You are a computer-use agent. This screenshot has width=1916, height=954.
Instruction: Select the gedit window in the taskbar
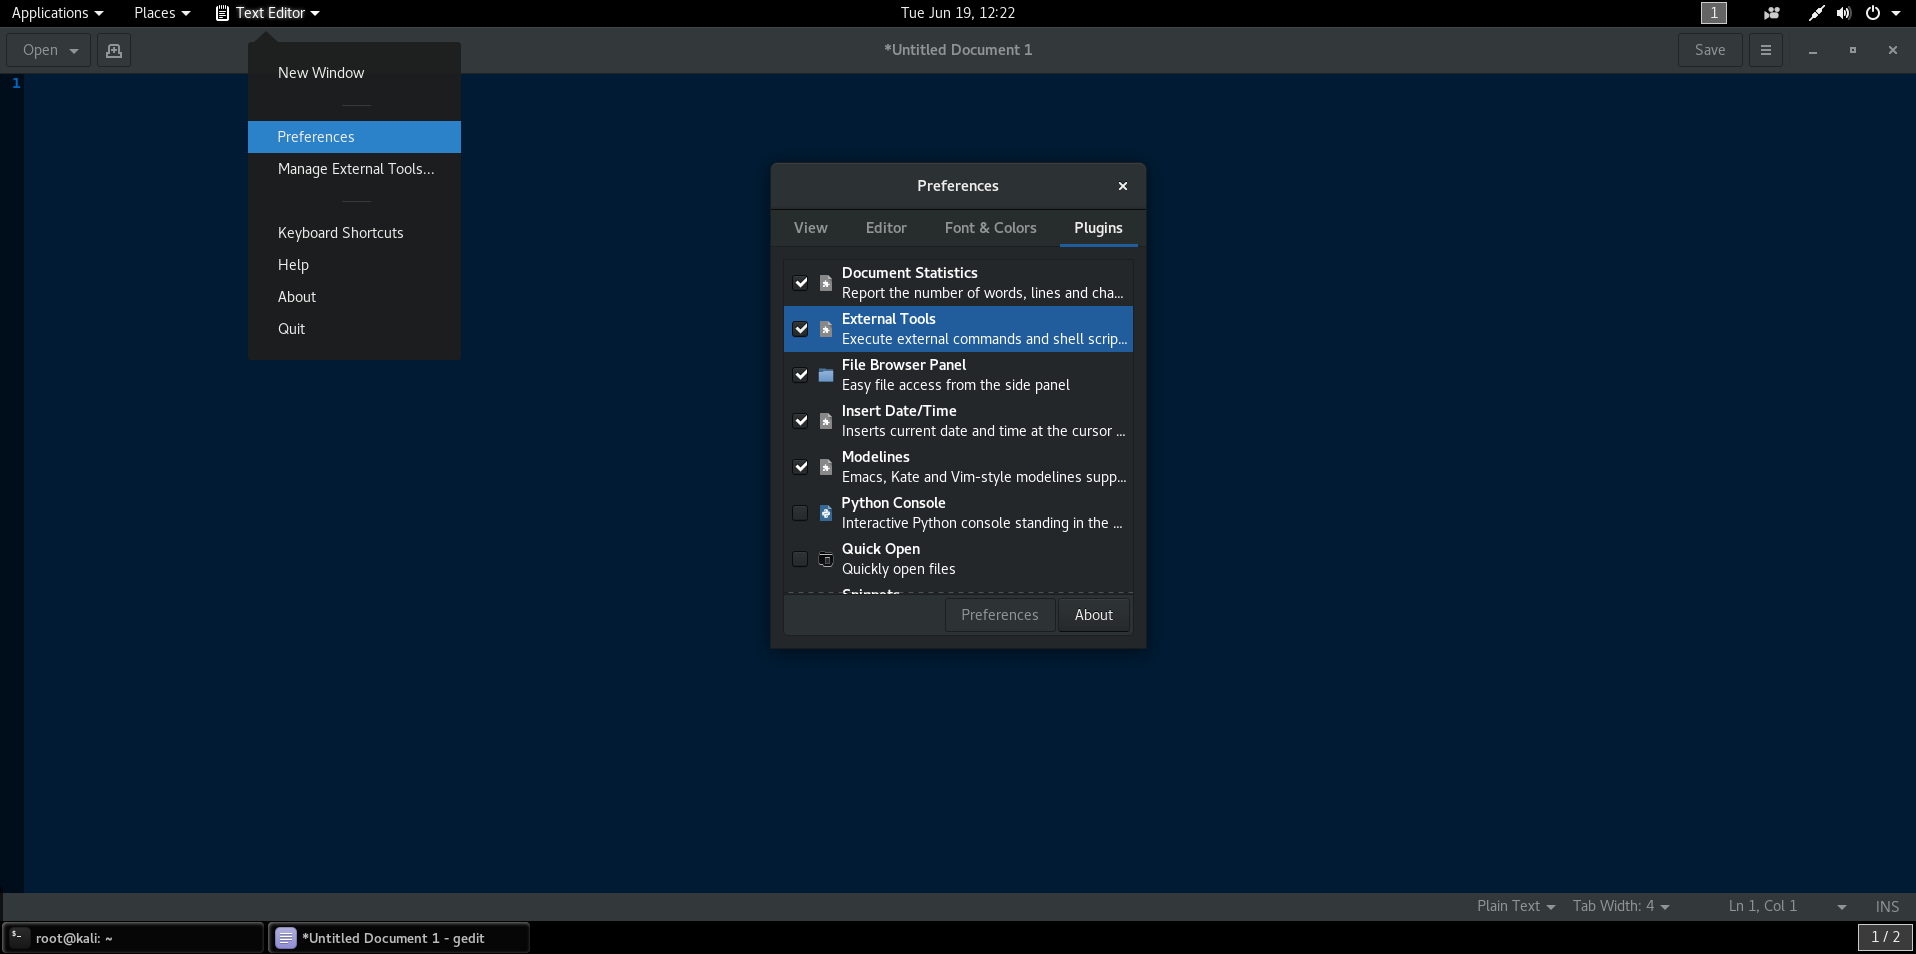click(398, 938)
